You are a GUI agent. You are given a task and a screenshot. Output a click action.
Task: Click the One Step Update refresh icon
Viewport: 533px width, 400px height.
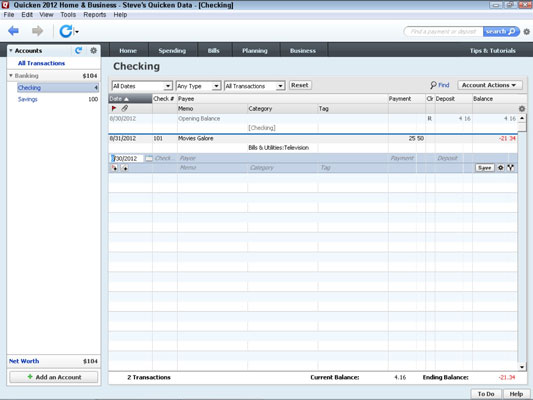pyautogui.click(x=66, y=31)
